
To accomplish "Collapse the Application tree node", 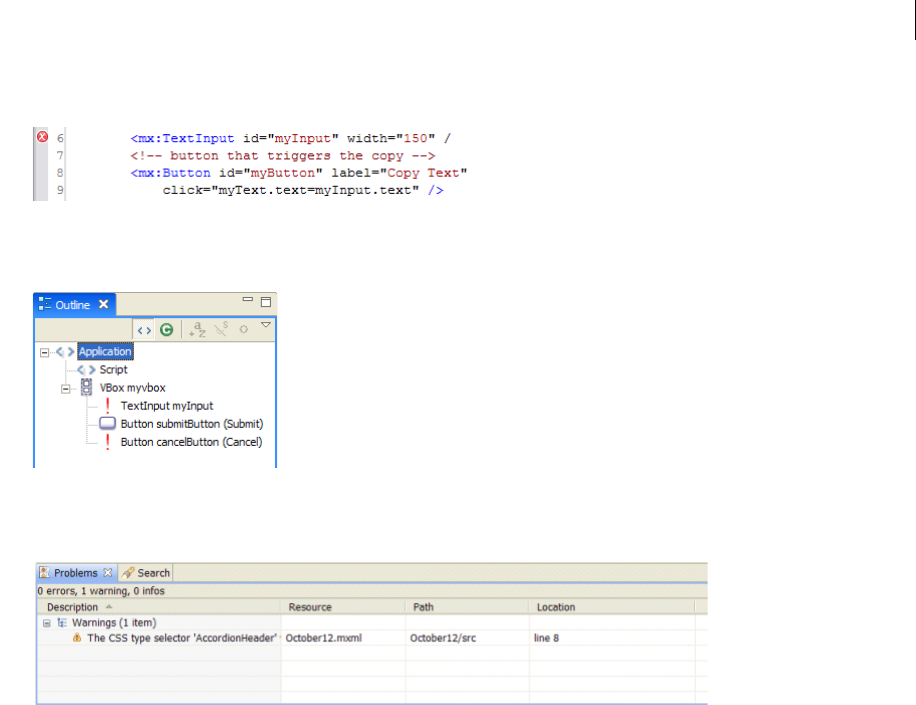I will point(44,352).
